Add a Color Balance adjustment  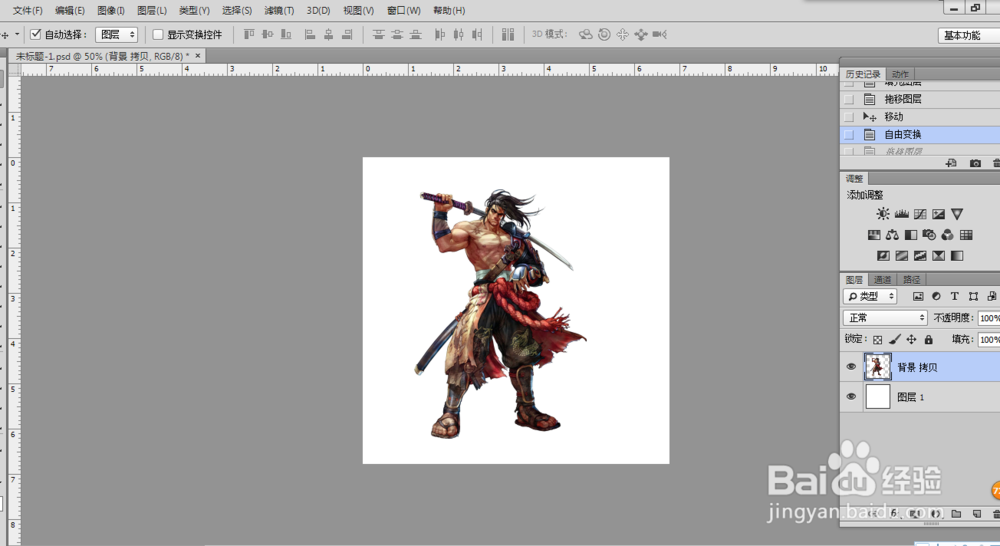point(892,235)
